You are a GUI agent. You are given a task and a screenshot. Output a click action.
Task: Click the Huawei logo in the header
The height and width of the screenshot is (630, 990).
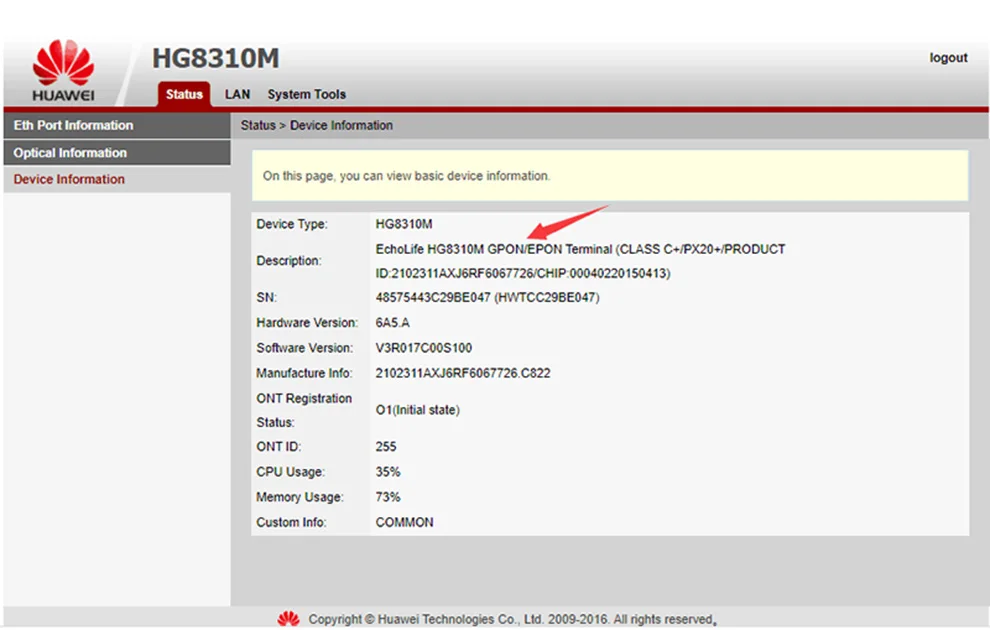pyautogui.click(x=63, y=70)
